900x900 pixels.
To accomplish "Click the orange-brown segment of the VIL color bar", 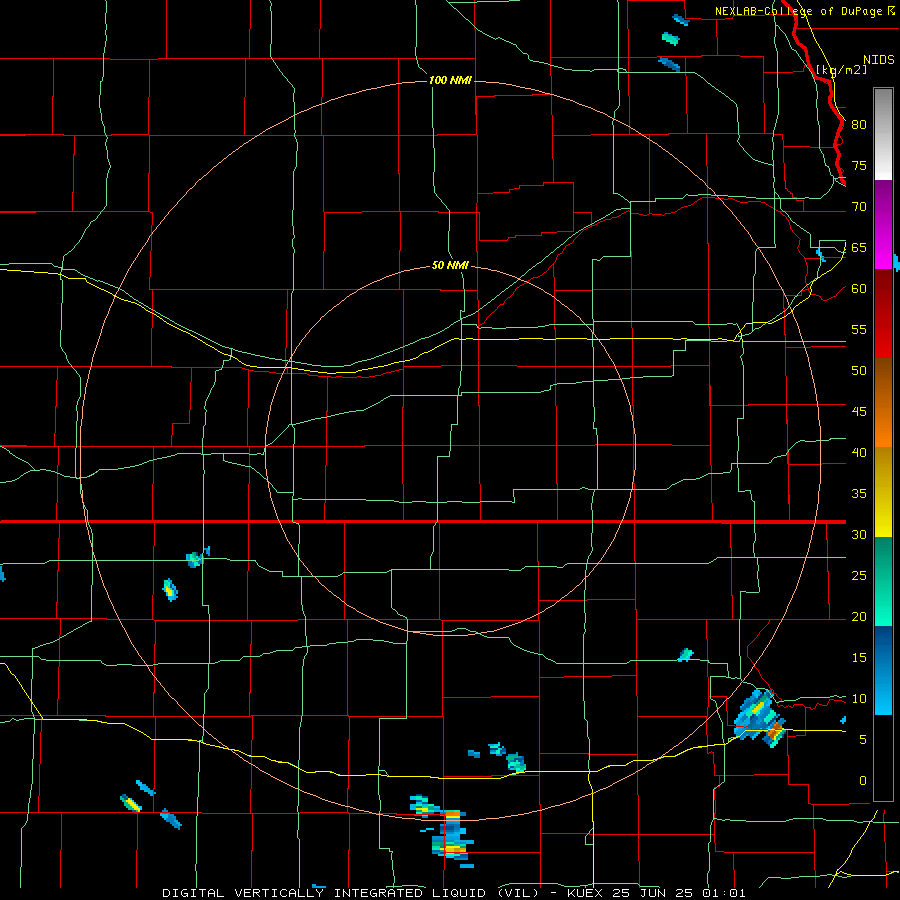I will pyautogui.click(x=883, y=402).
